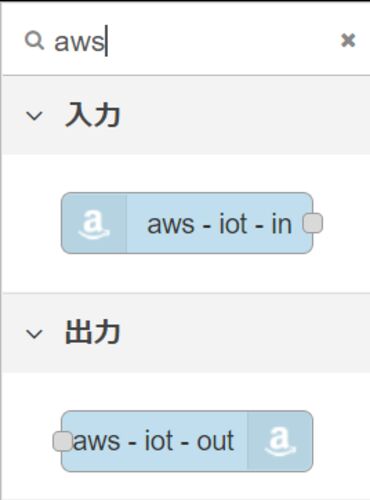Click the magnifier search icon
The width and height of the screenshot is (370, 500).
[x=34, y=41]
